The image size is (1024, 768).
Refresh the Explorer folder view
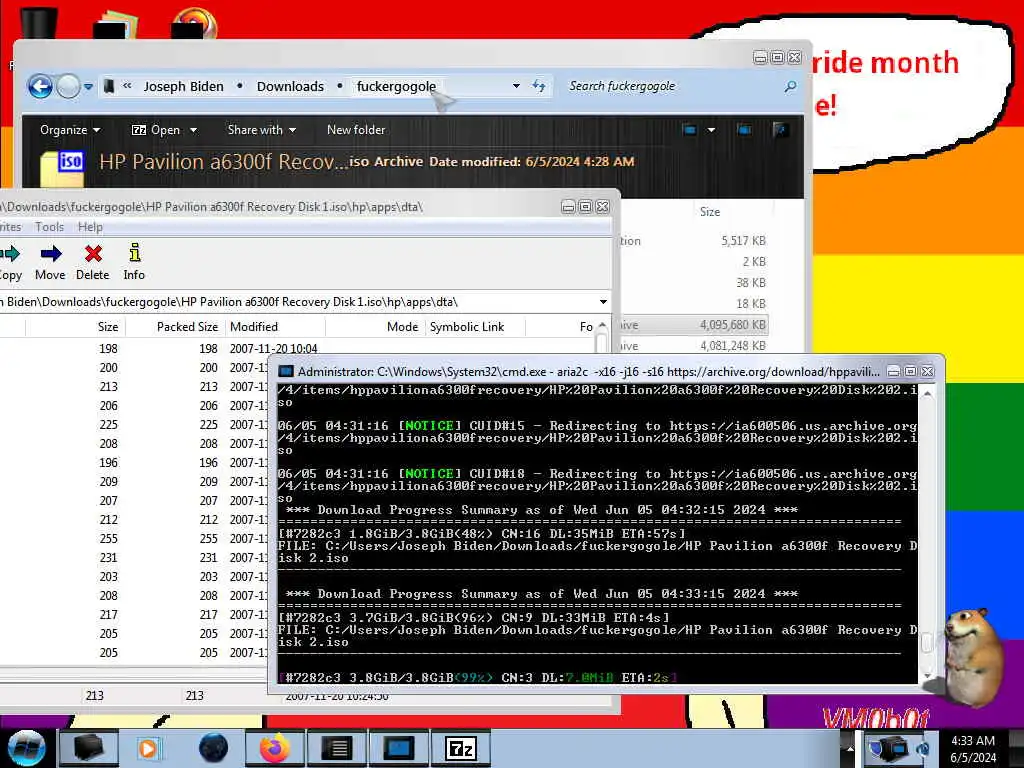[x=539, y=86]
